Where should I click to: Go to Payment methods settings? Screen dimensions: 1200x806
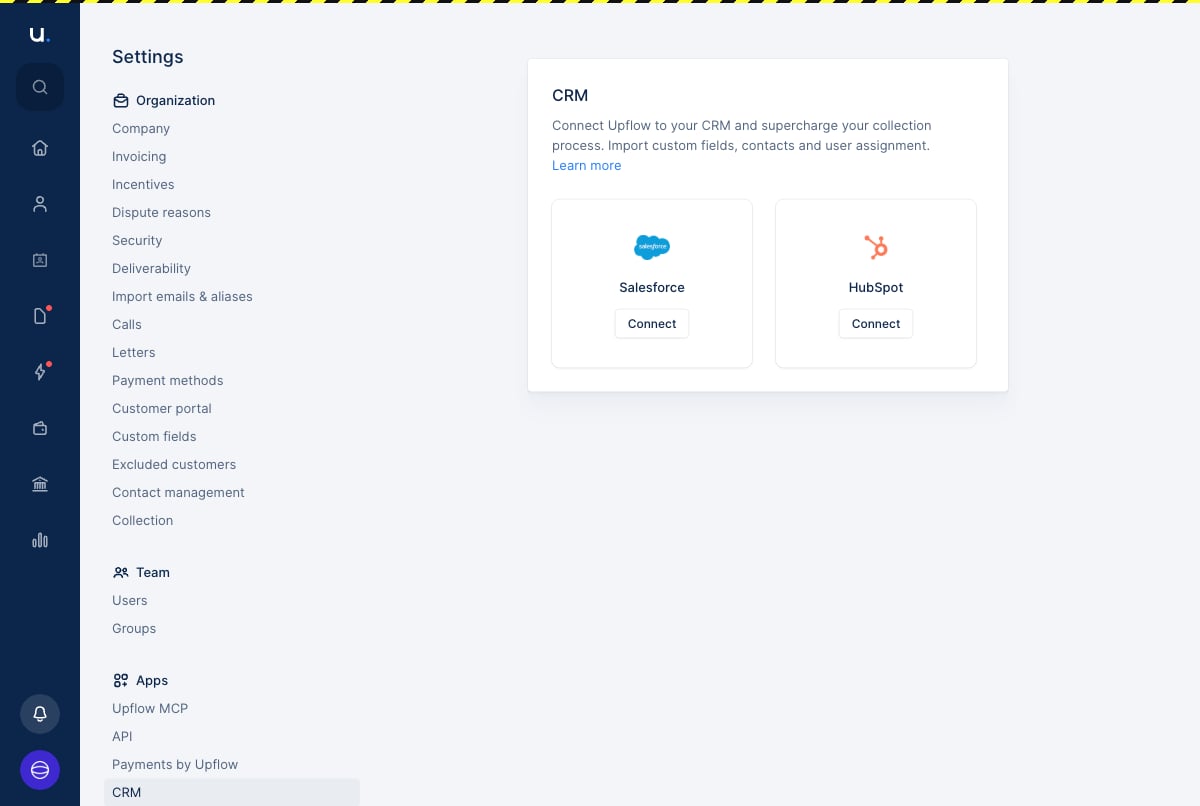click(168, 380)
